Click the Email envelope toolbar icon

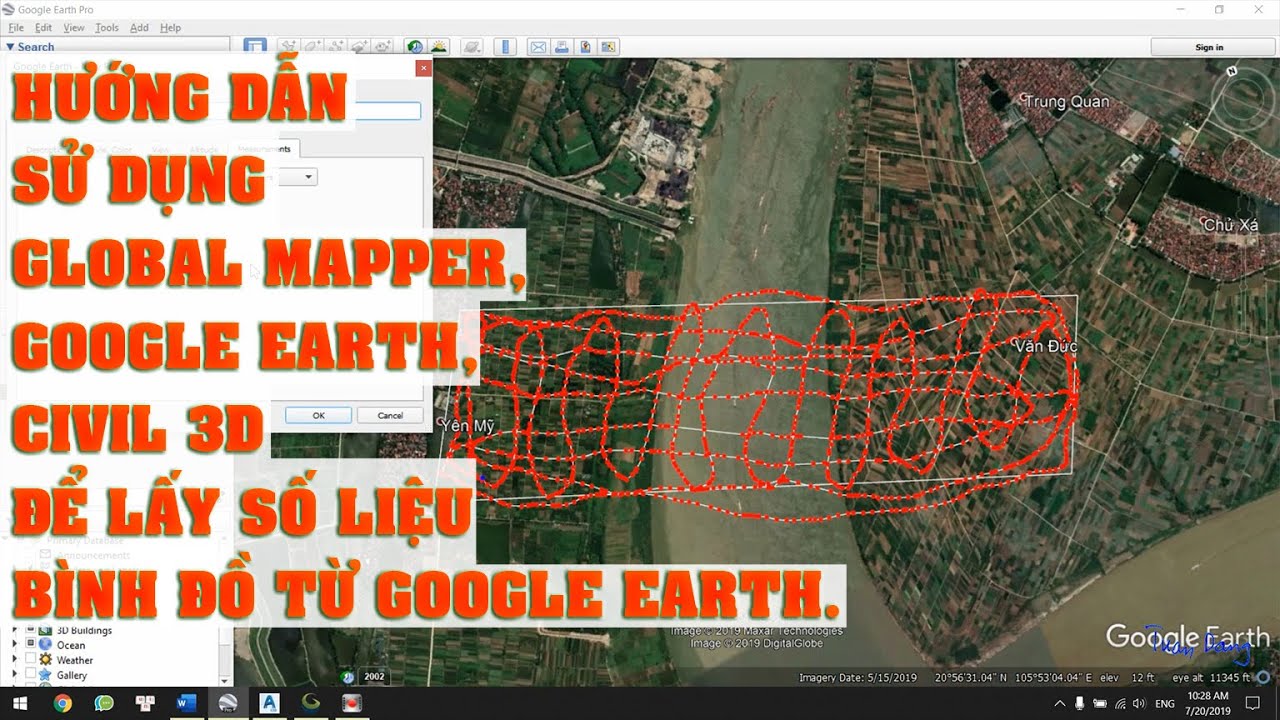tap(538, 47)
